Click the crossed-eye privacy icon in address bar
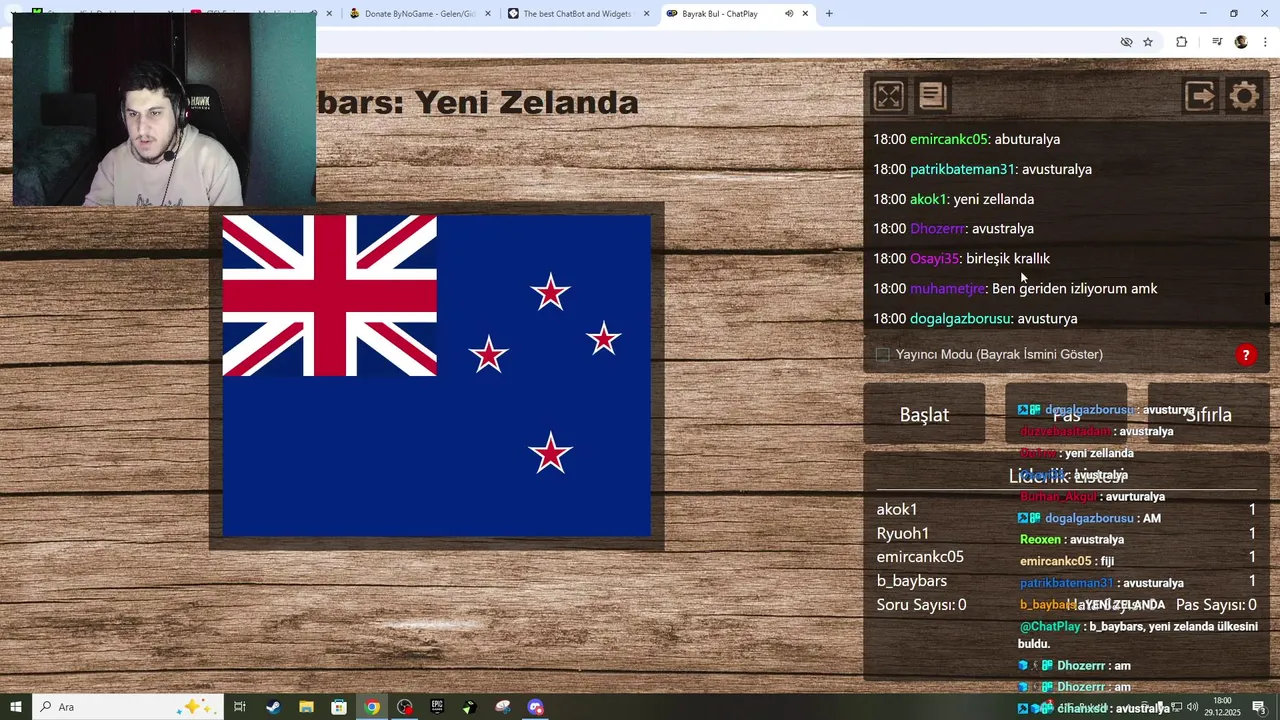The image size is (1280, 720). pyautogui.click(x=1126, y=42)
